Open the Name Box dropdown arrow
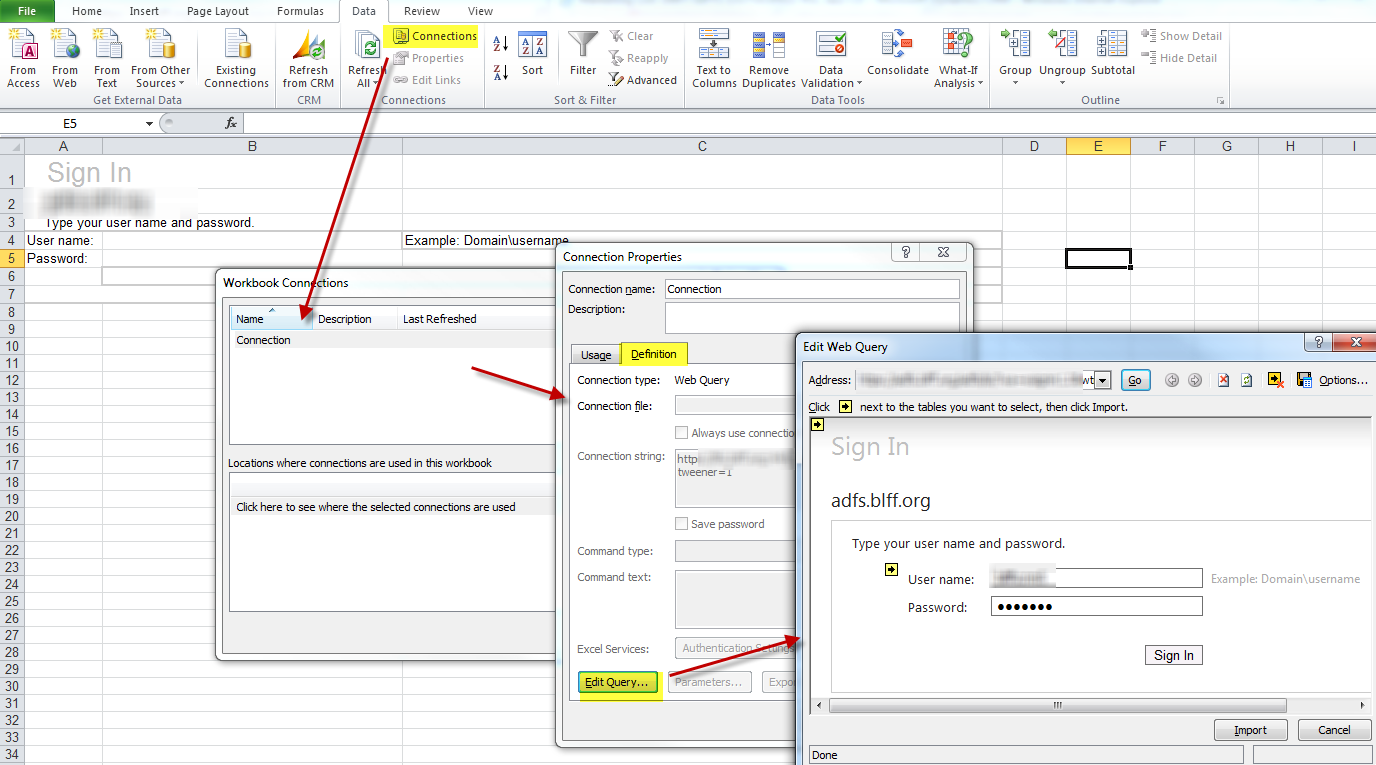The height and width of the screenshot is (765, 1376). coord(149,123)
